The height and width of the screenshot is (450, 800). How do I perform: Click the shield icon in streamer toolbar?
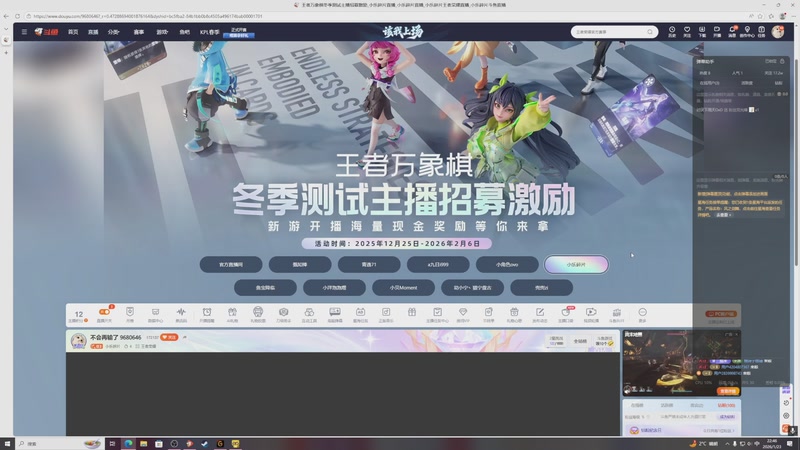coord(130,314)
